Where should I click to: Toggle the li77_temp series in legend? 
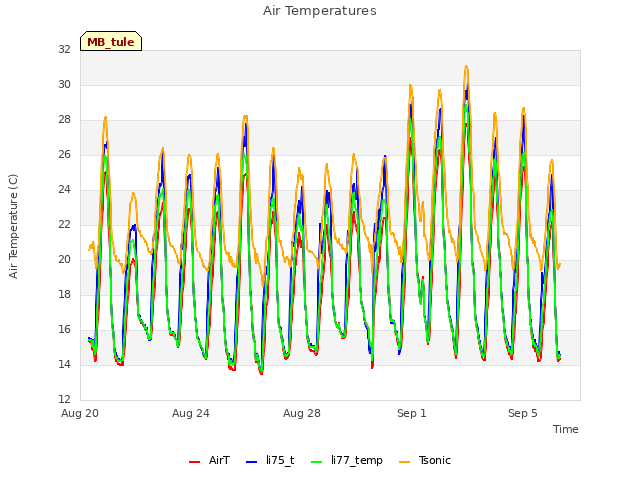(347, 460)
